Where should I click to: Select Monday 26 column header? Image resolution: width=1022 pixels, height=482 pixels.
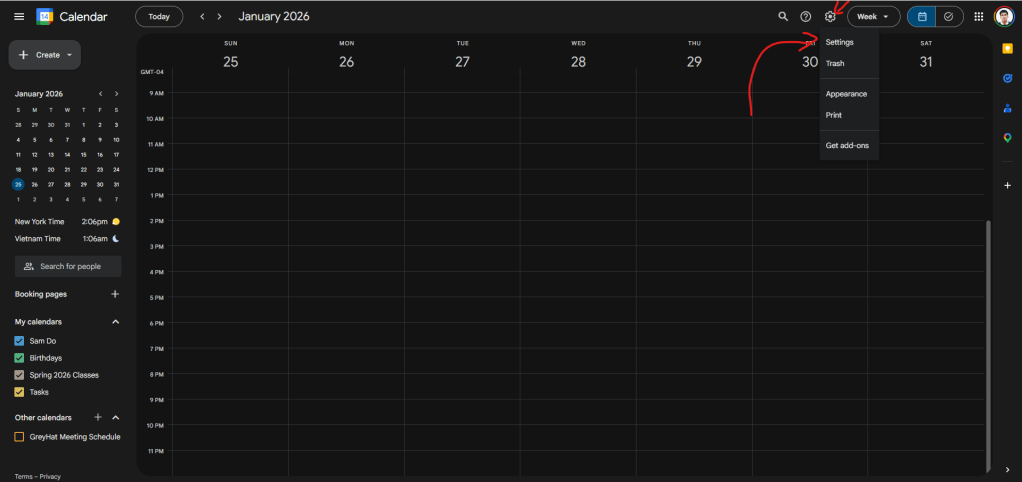(x=346, y=55)
